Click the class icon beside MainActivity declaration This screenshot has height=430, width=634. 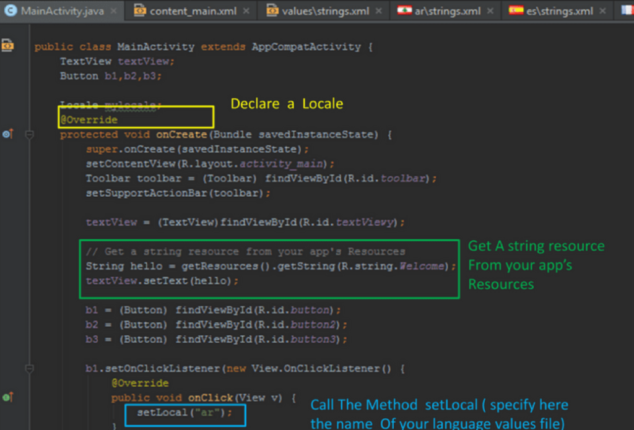pos(7,46)
